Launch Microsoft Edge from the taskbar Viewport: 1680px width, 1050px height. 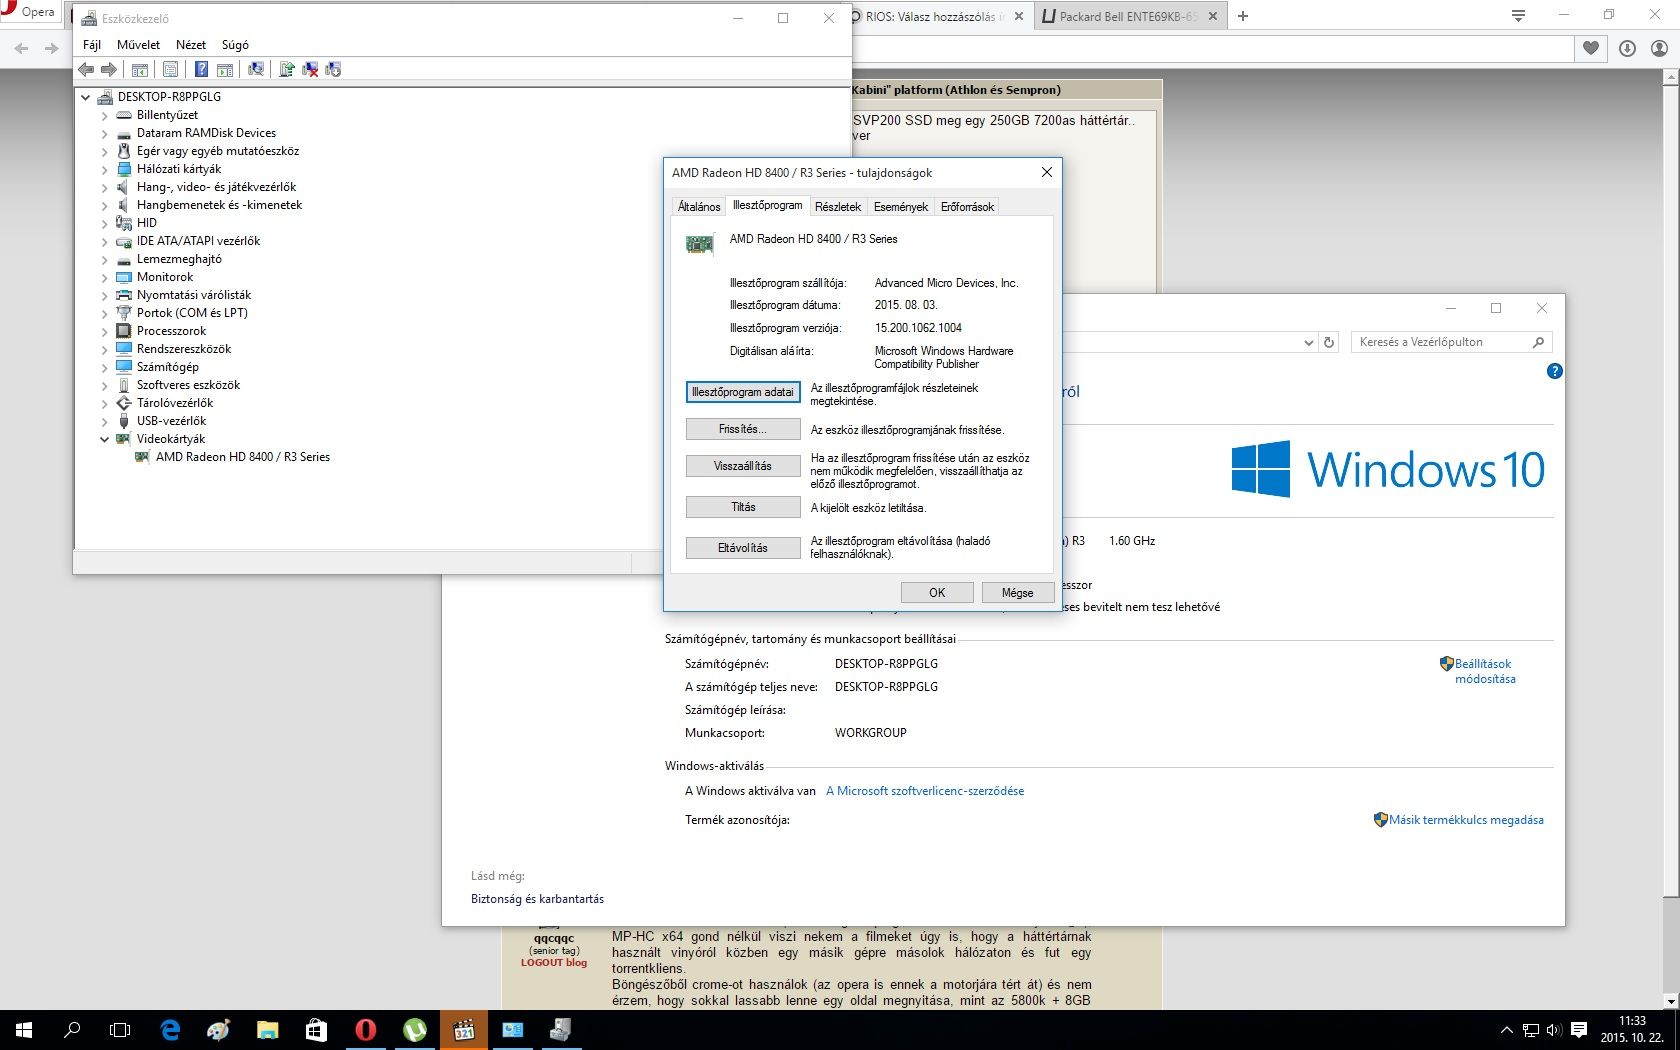coord(170,1029)
